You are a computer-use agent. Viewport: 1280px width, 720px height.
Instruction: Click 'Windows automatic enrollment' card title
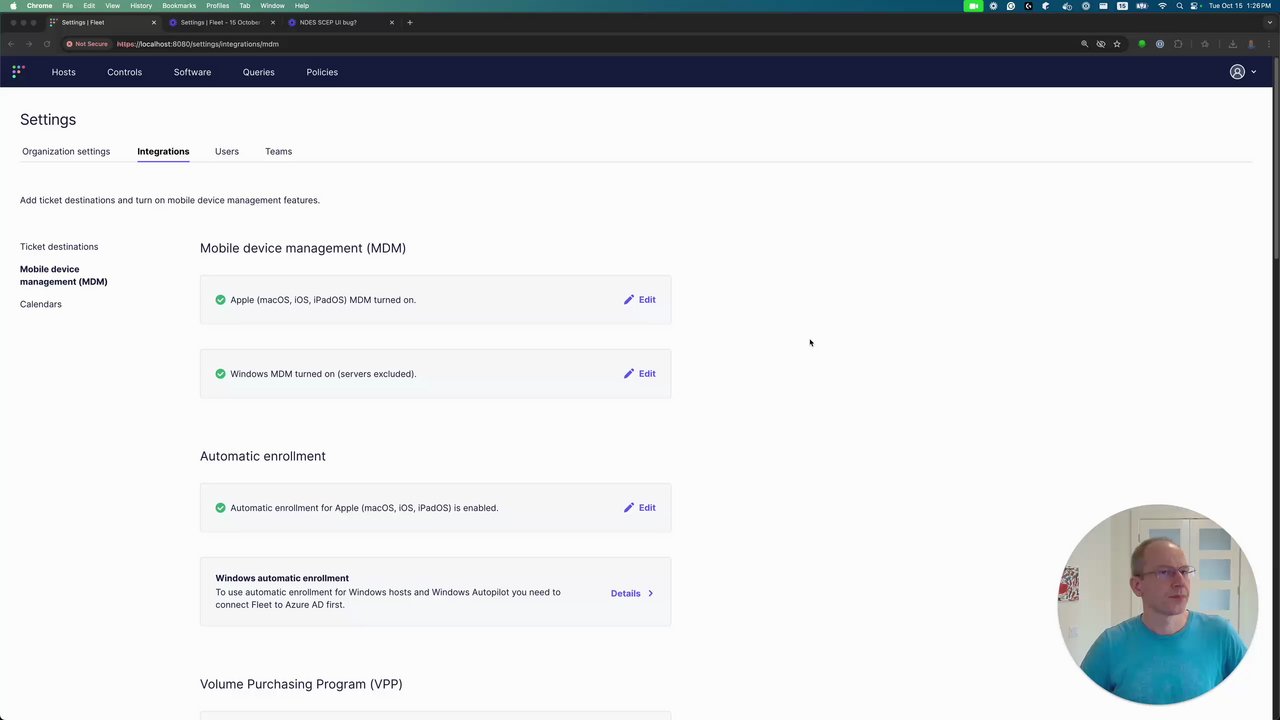(x=282, y=578)
